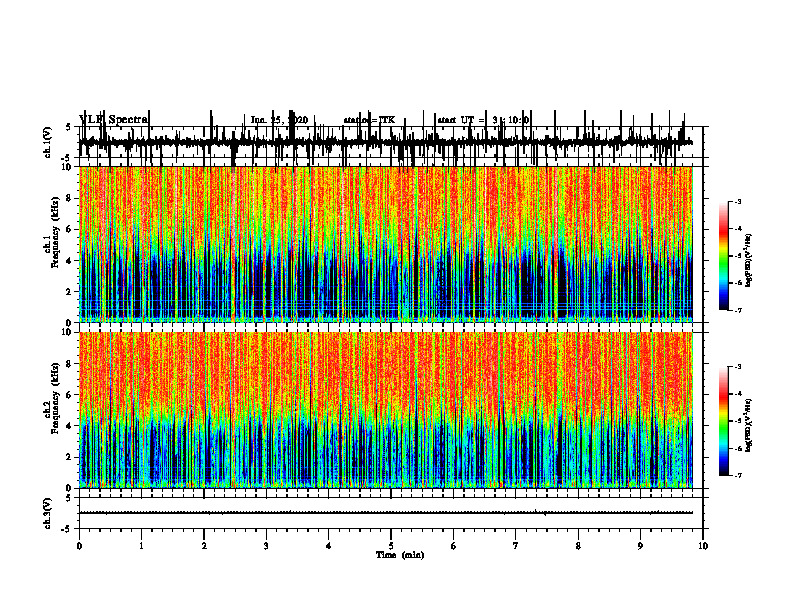Click the 'Time (min)' axis label

click(400, 555)
